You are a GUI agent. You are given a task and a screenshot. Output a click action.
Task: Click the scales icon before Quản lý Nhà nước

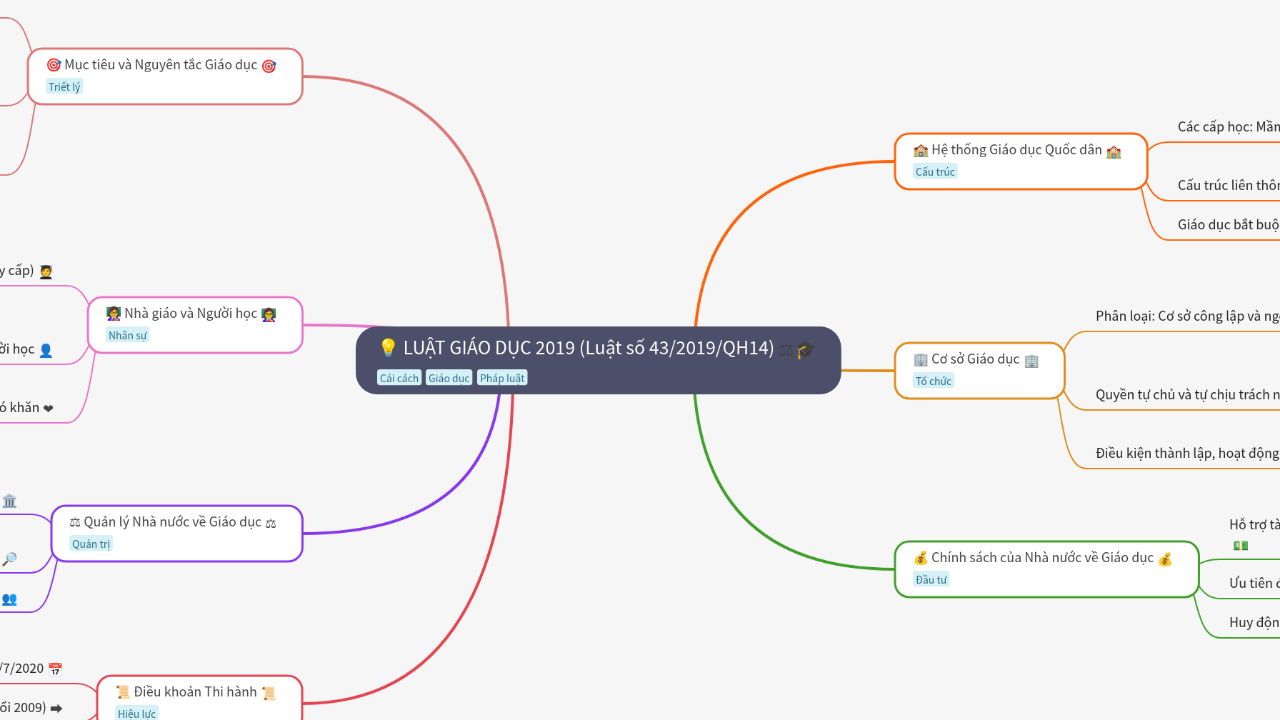(x=75, y=522)
